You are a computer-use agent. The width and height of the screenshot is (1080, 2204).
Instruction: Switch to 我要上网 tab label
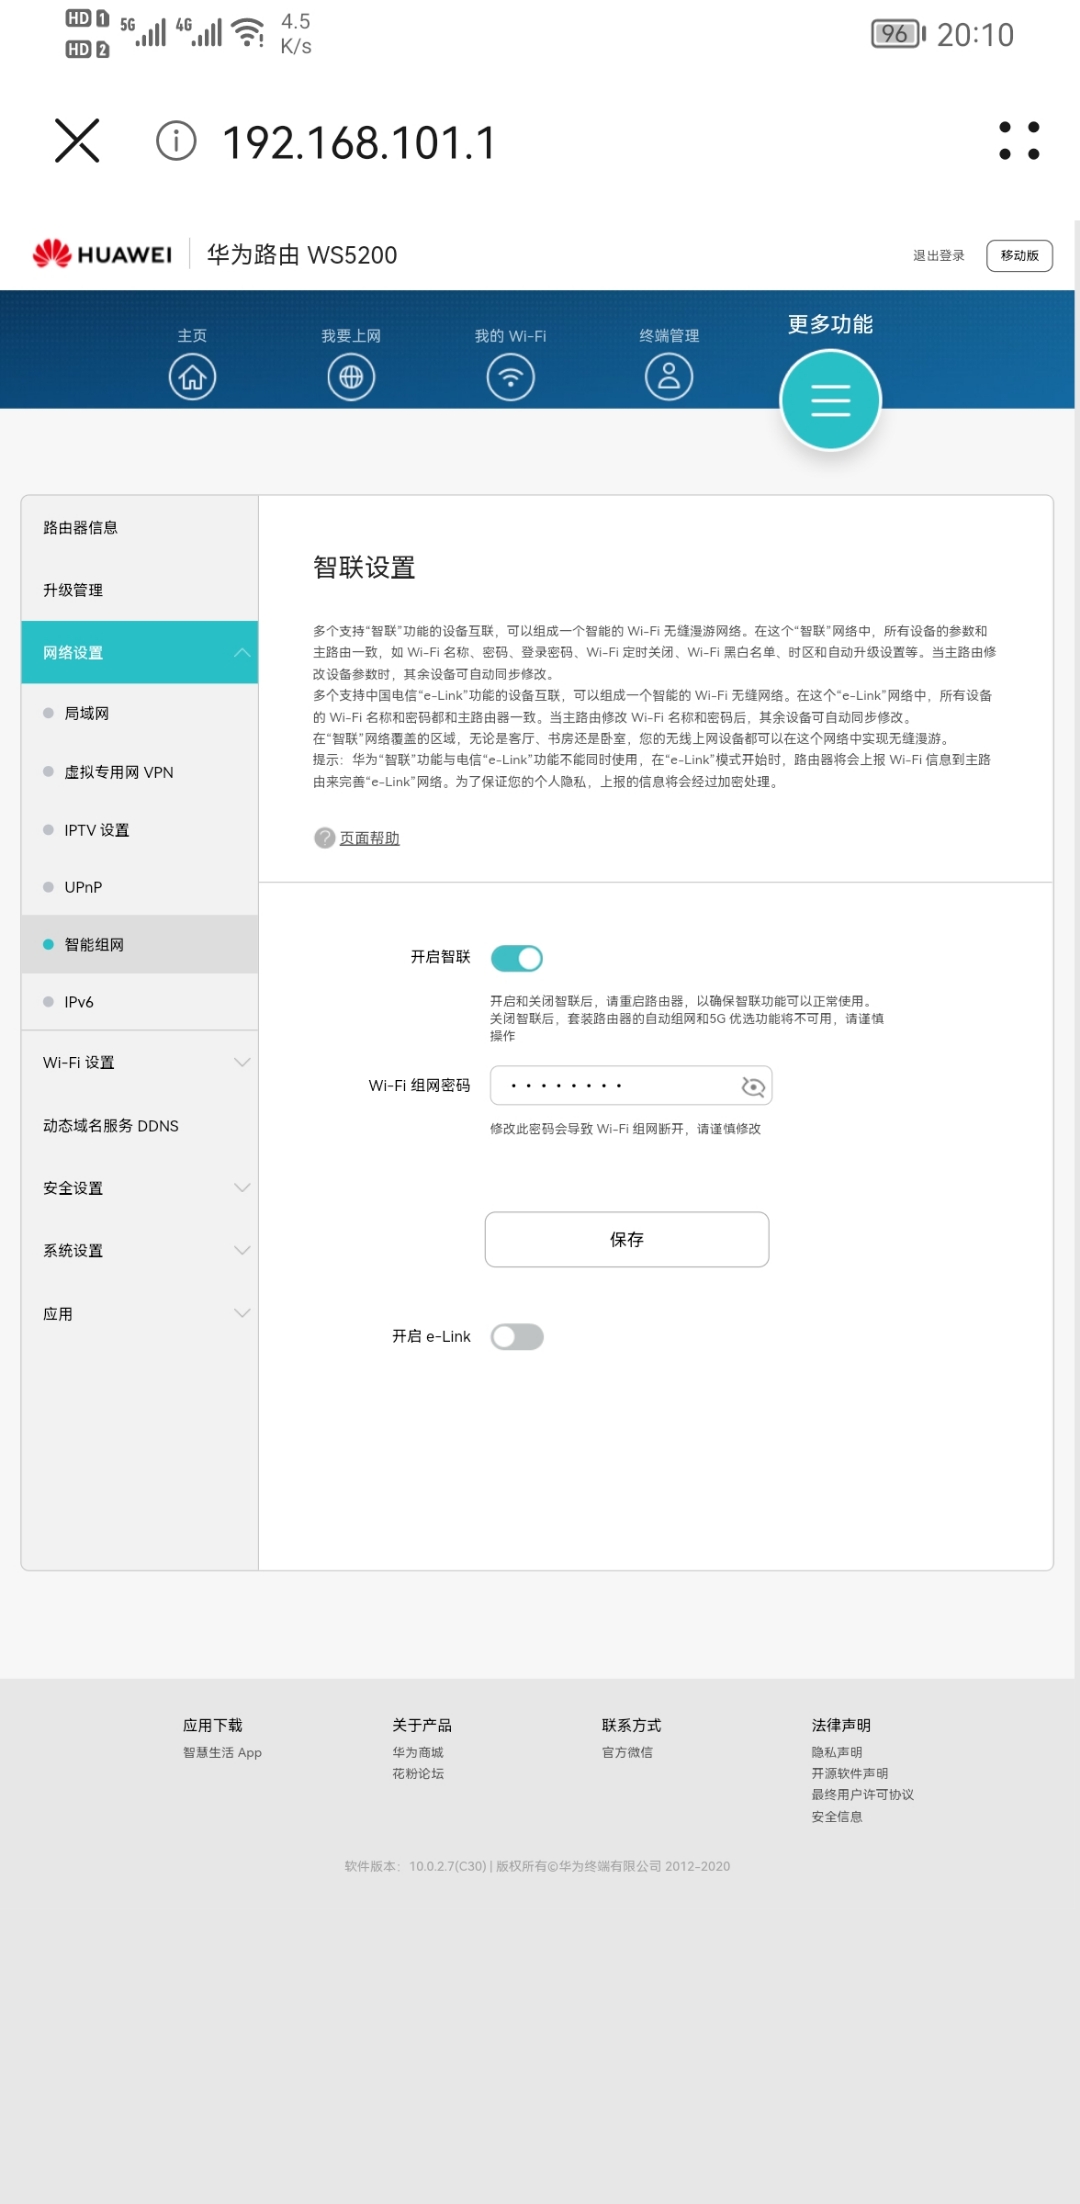click(351, 336)
